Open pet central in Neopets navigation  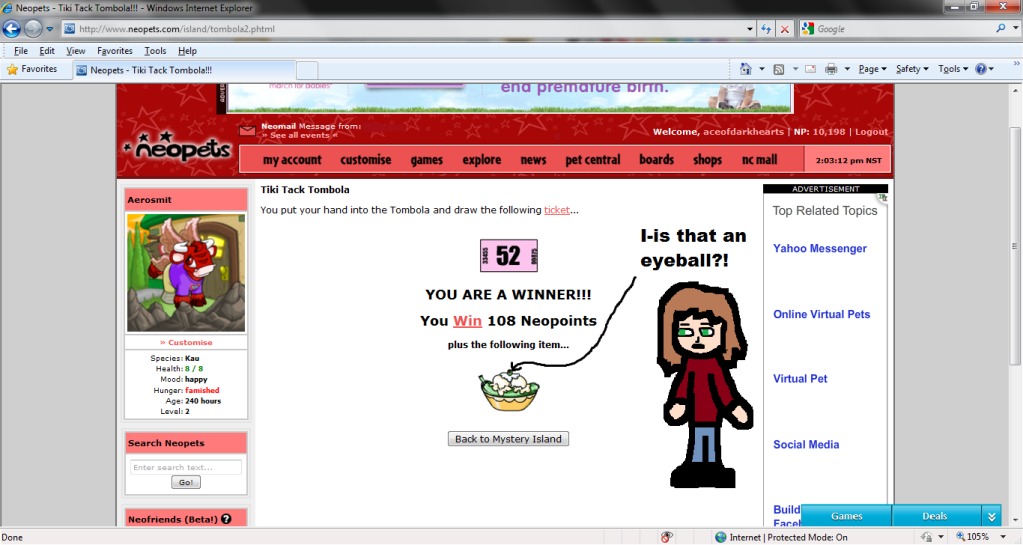pos(592,160)
